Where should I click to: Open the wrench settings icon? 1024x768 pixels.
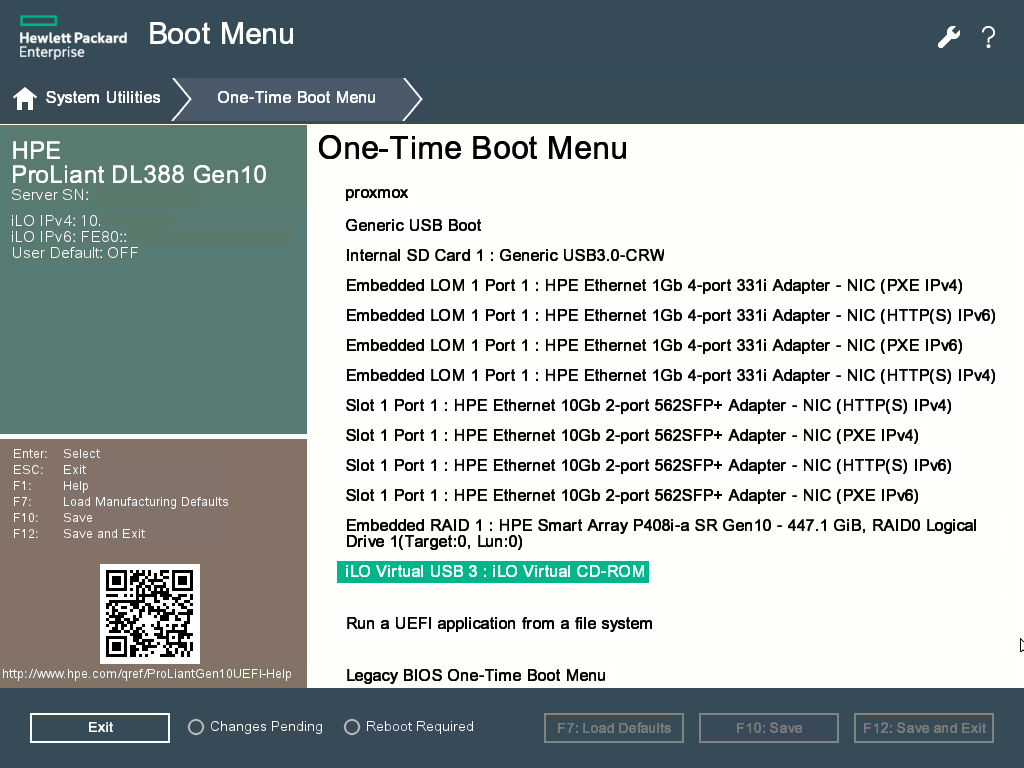click(x=949, y=37)
